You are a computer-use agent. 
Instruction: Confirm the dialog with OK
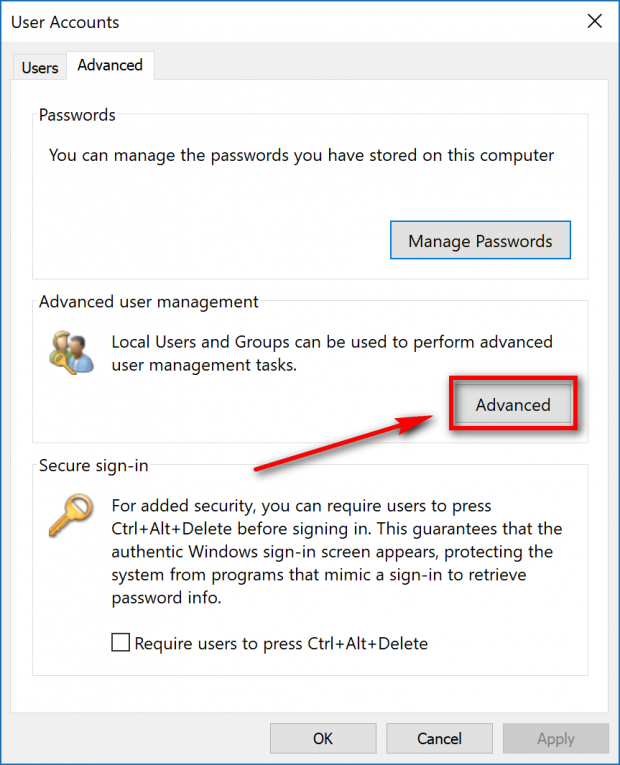[x=323, y=739]
